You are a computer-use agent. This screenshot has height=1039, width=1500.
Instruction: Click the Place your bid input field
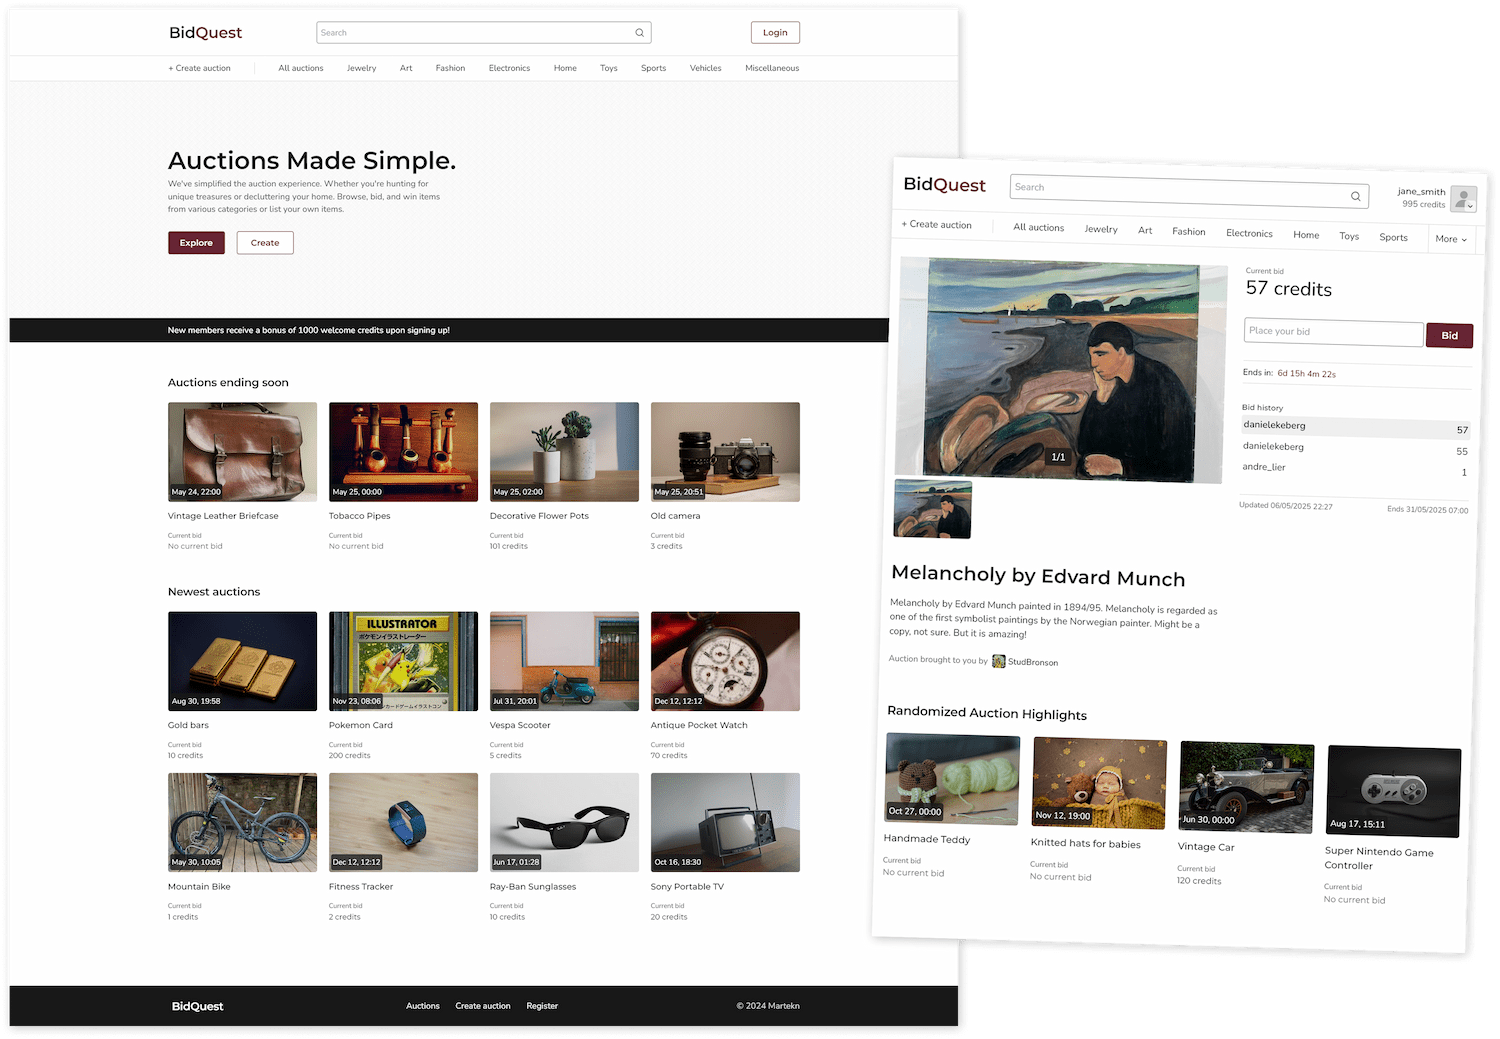click(1332, 332)
